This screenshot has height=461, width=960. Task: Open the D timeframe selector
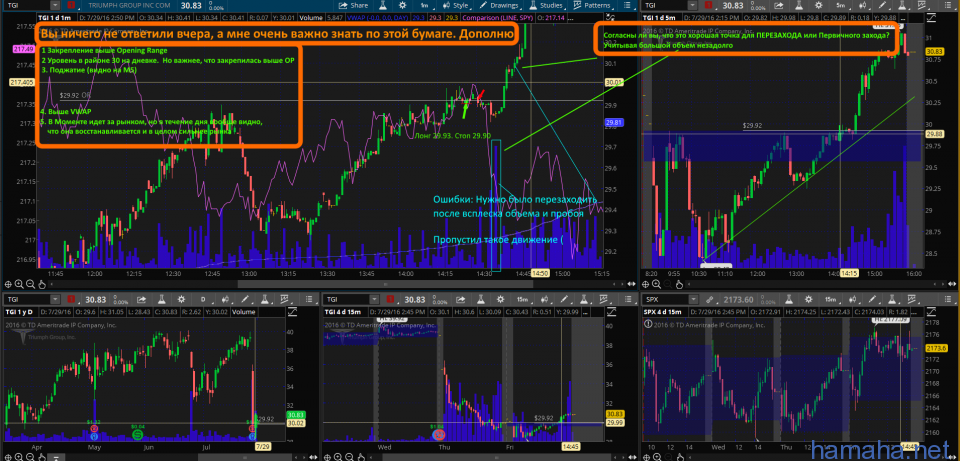pos(203,299)
